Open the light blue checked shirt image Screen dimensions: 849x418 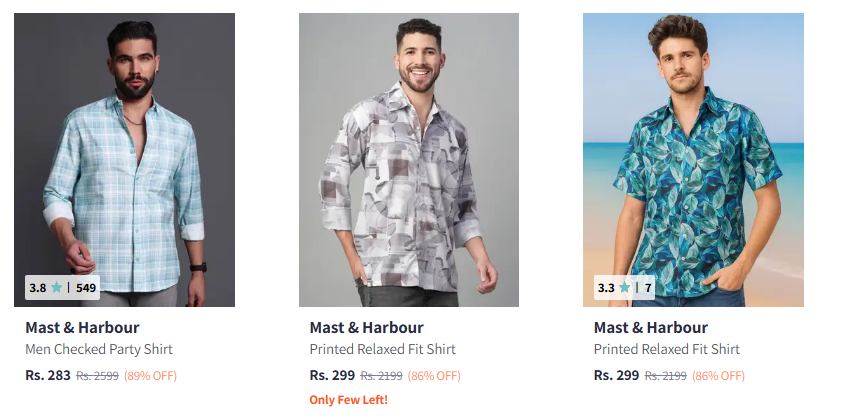[125, 160]
